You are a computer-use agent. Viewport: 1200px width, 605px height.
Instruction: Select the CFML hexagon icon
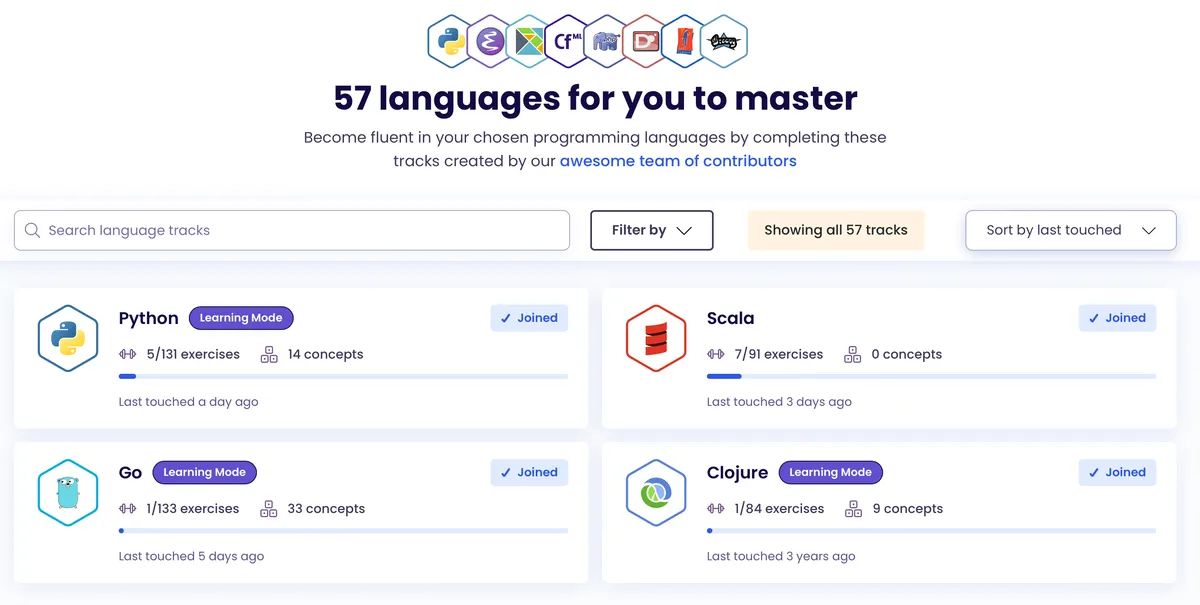567,41
